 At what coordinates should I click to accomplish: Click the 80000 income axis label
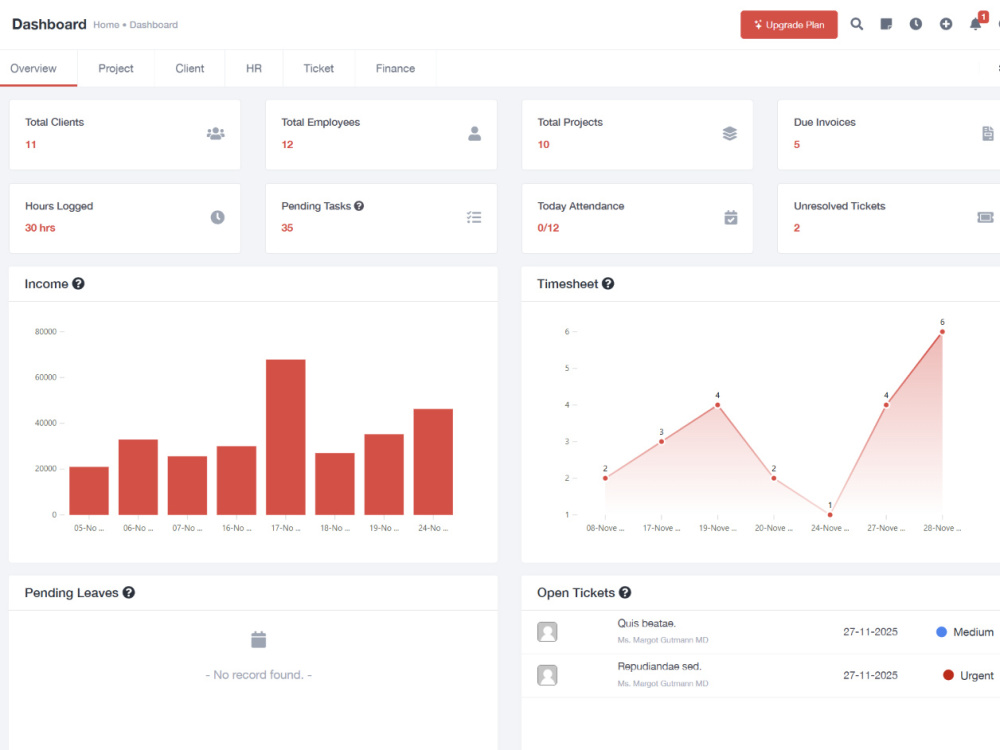coord(45,332)
